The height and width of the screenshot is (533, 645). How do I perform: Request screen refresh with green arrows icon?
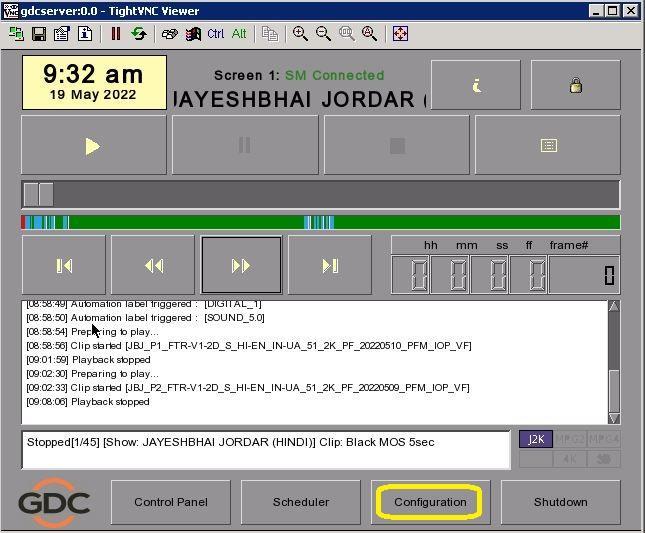pos(139,34)
